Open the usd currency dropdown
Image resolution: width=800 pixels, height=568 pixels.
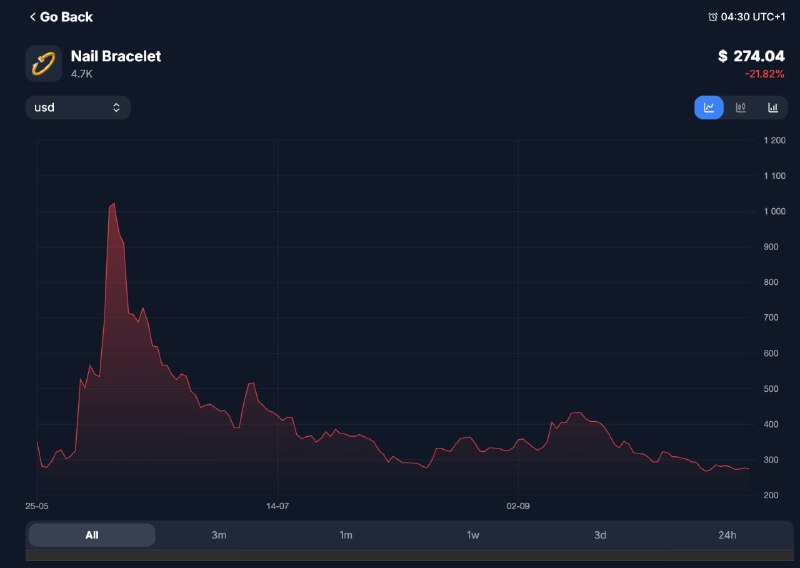(77, 107)
